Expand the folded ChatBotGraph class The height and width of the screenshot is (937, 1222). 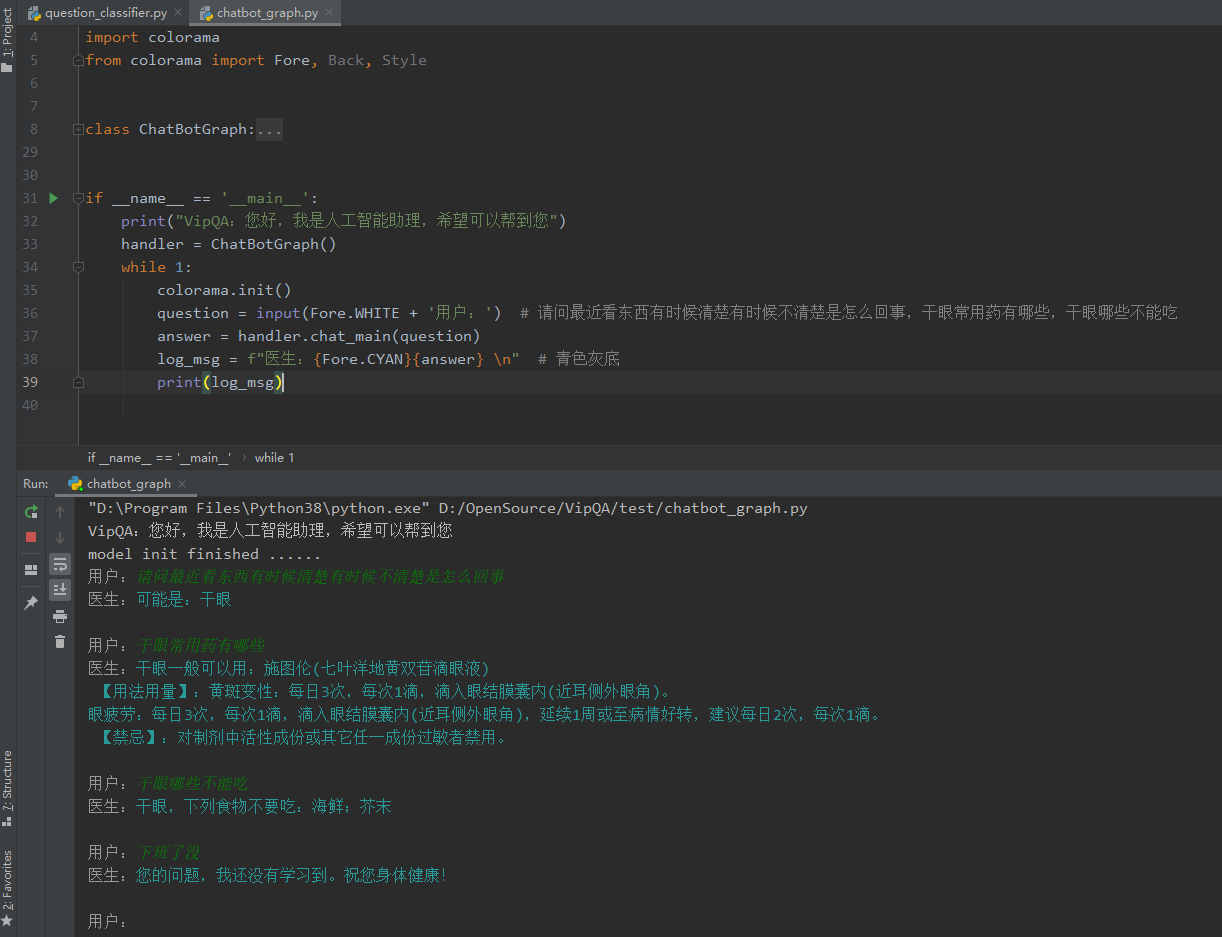click(78, 129)
